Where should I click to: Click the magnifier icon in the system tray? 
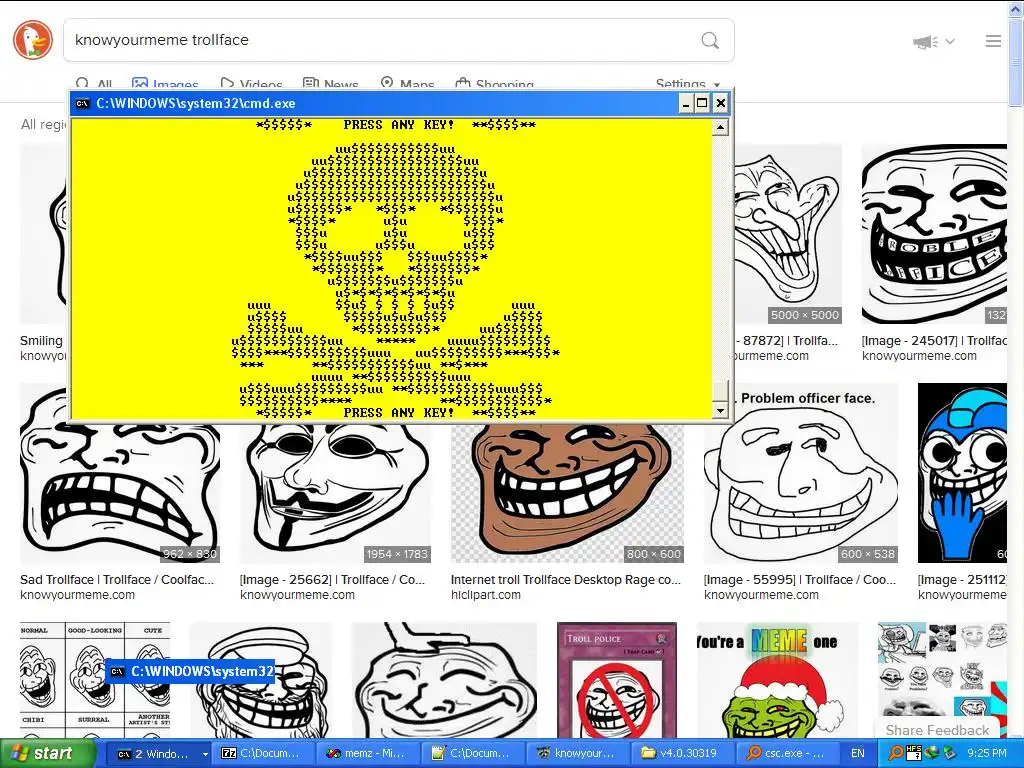point(896,754)
